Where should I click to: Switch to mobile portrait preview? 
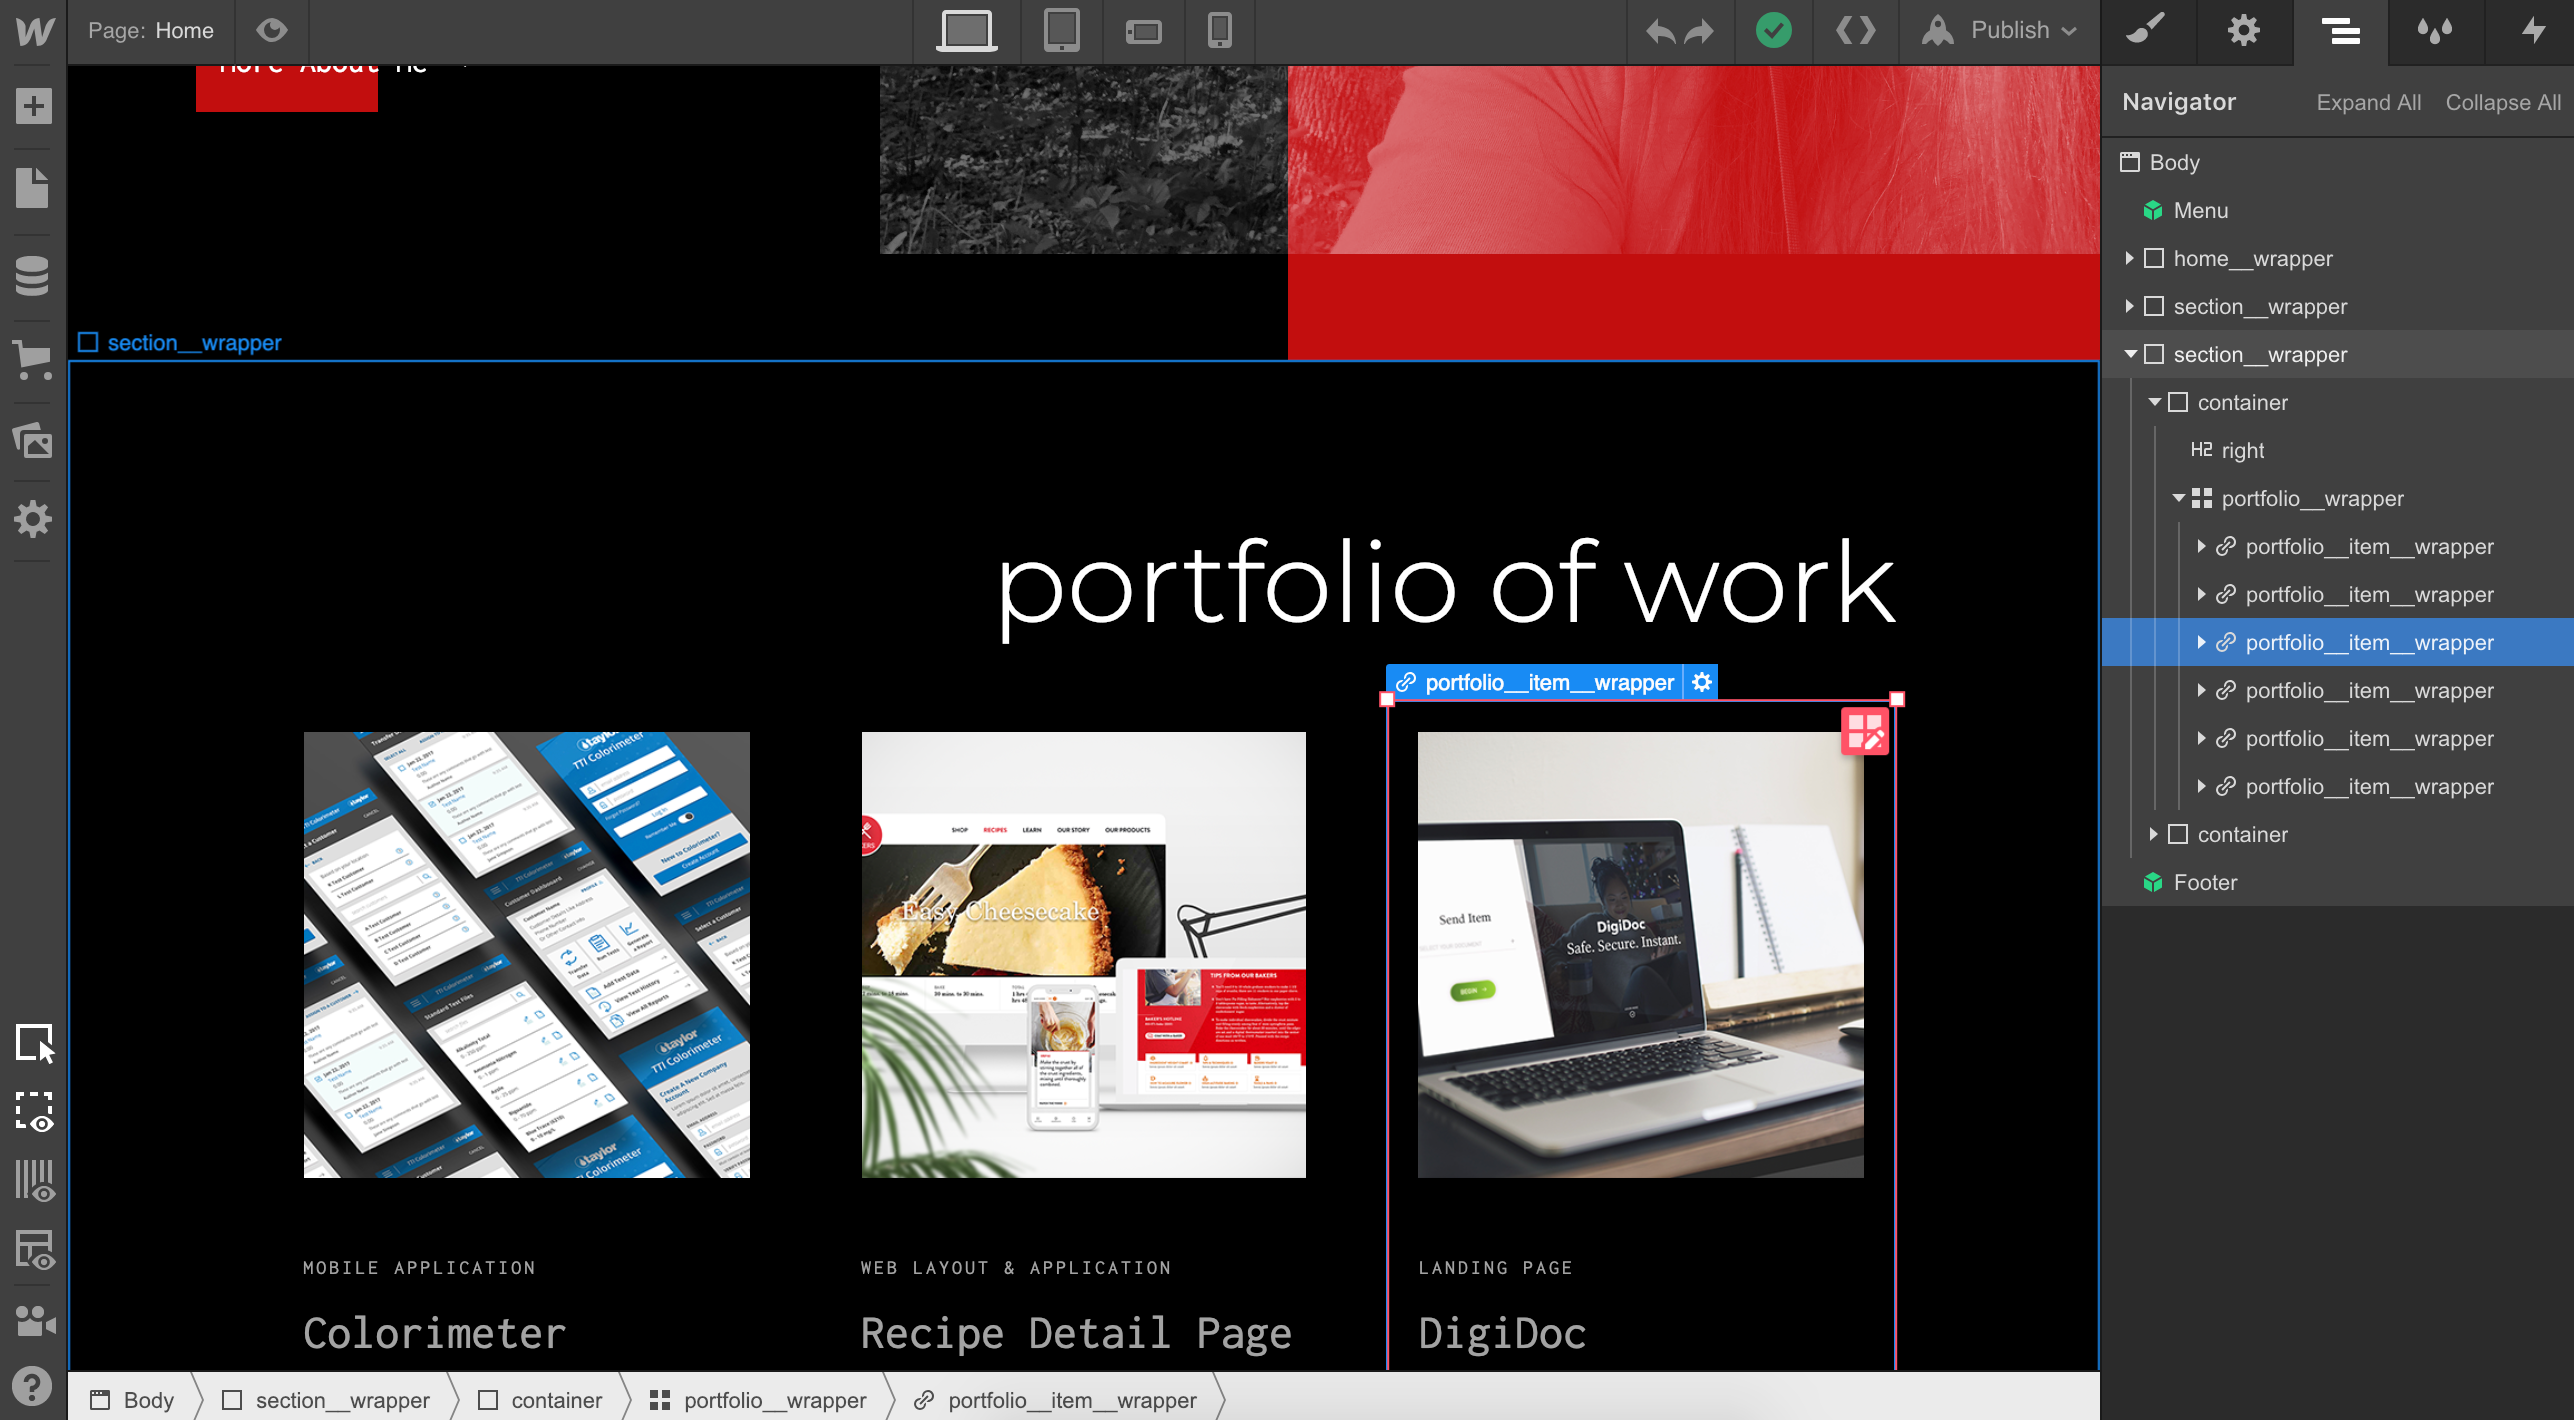[x=1219, y=31]
